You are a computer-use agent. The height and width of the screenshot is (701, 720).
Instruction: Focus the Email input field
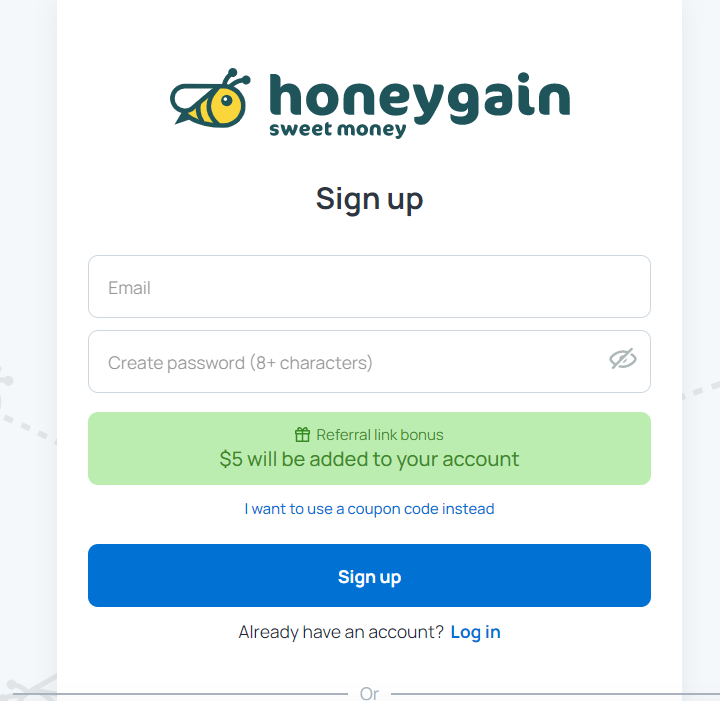(x=369, y=286)
